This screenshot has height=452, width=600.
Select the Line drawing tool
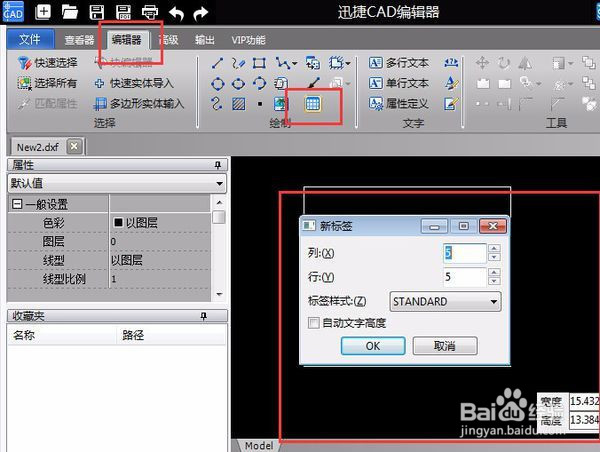[x=217, y=63]
